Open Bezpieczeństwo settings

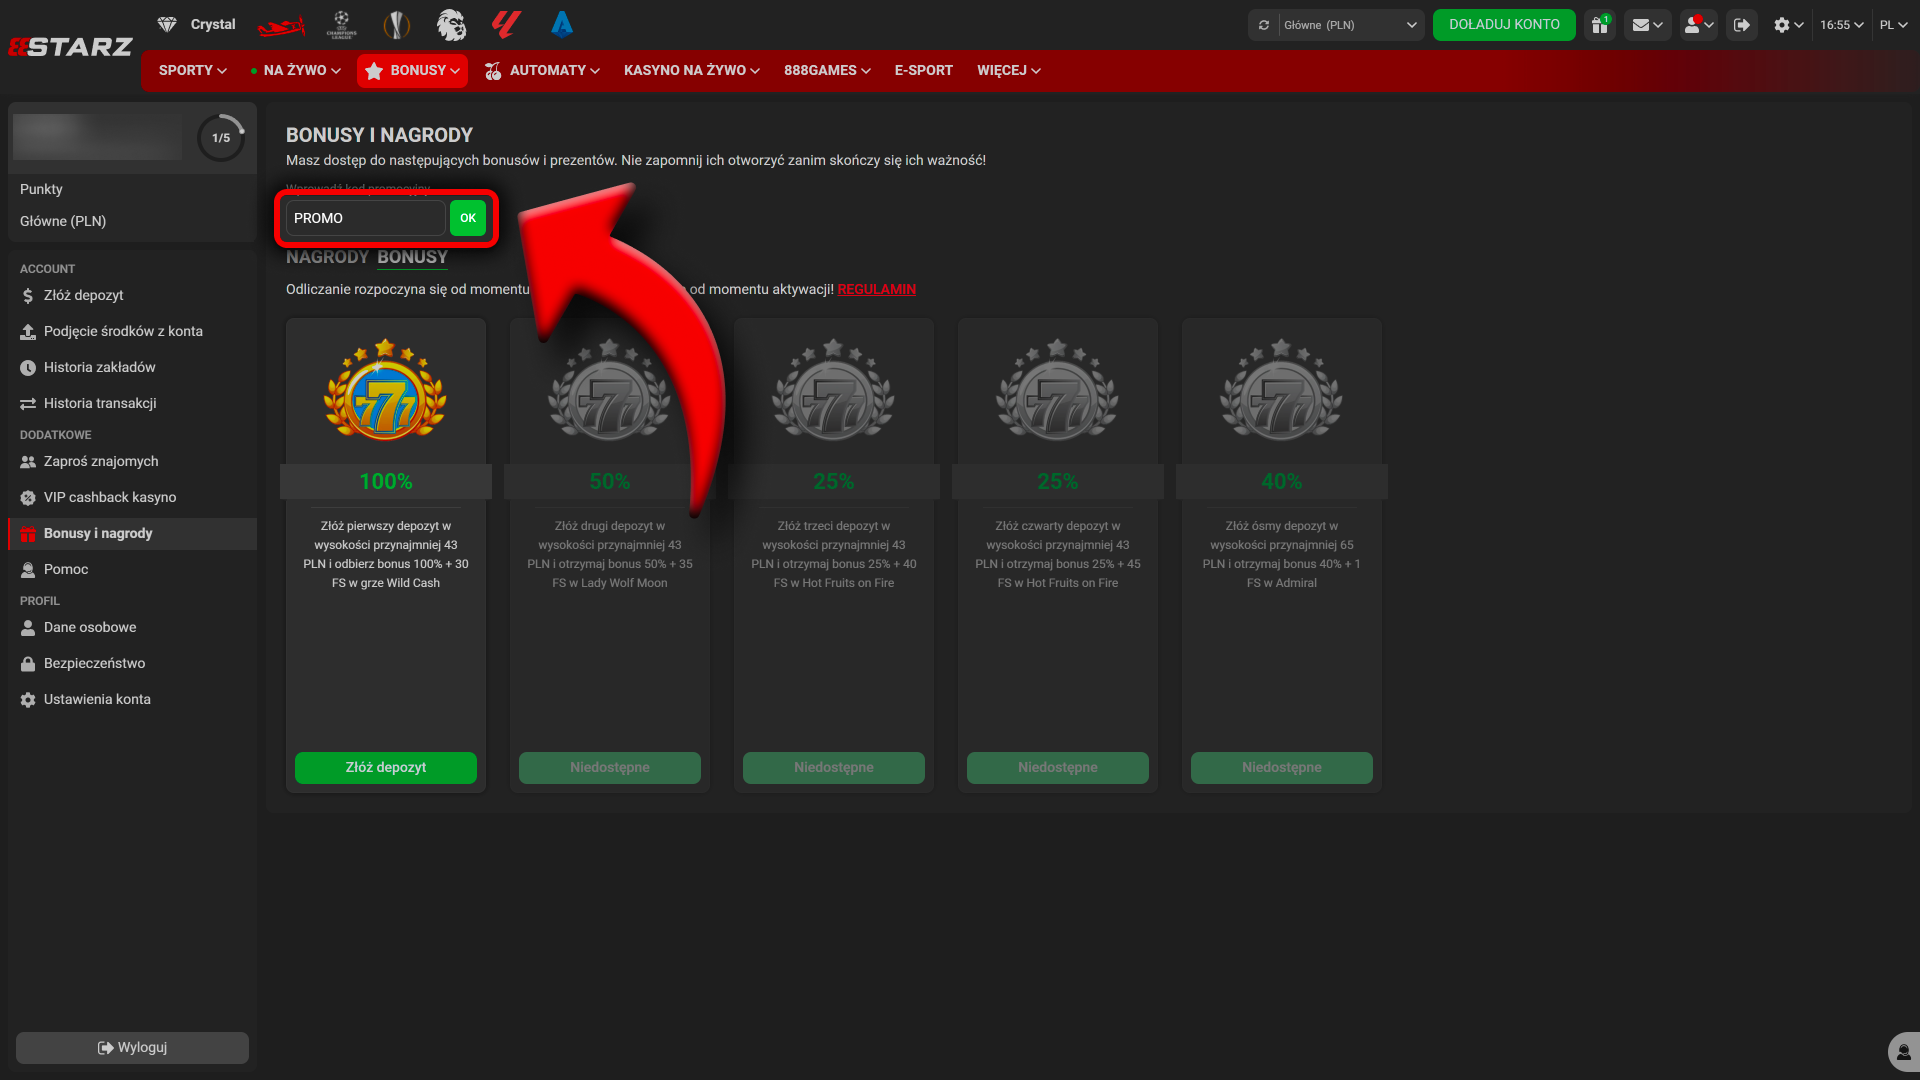pos(132,663)
